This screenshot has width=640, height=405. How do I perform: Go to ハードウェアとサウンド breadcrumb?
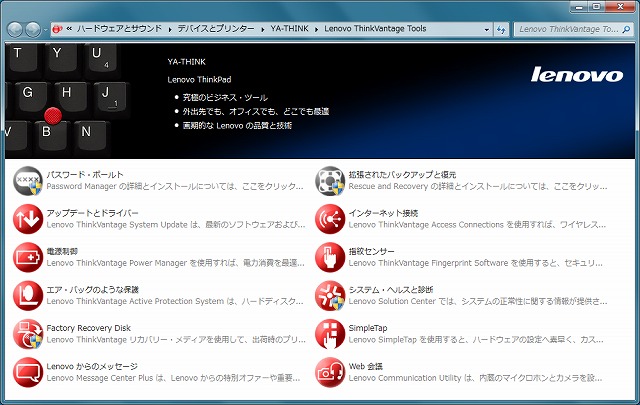[x=120, y=29]
